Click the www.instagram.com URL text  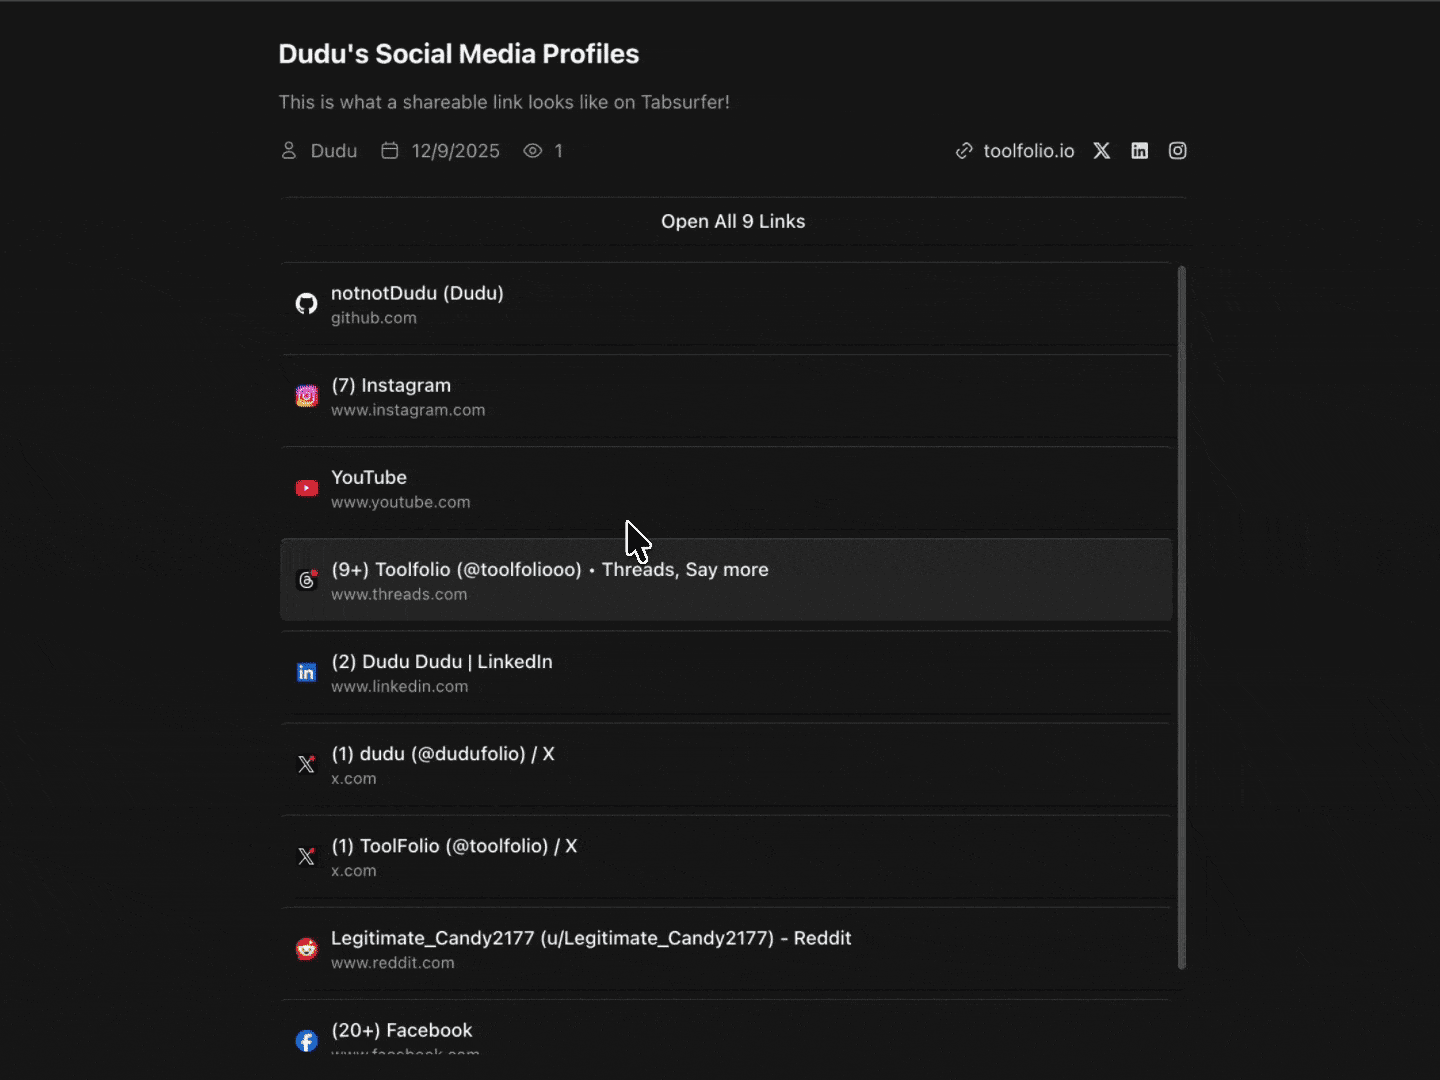pyautogui.click(x=408, y=410)
